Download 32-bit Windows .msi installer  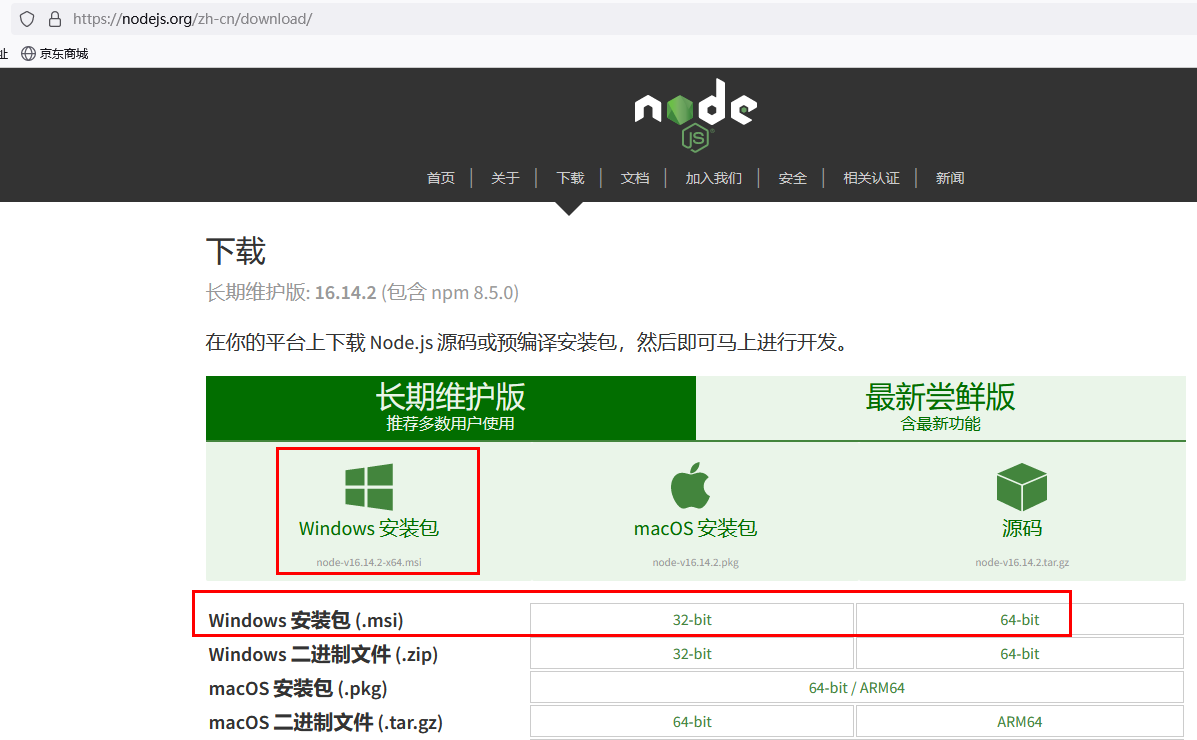coord(692,619)
